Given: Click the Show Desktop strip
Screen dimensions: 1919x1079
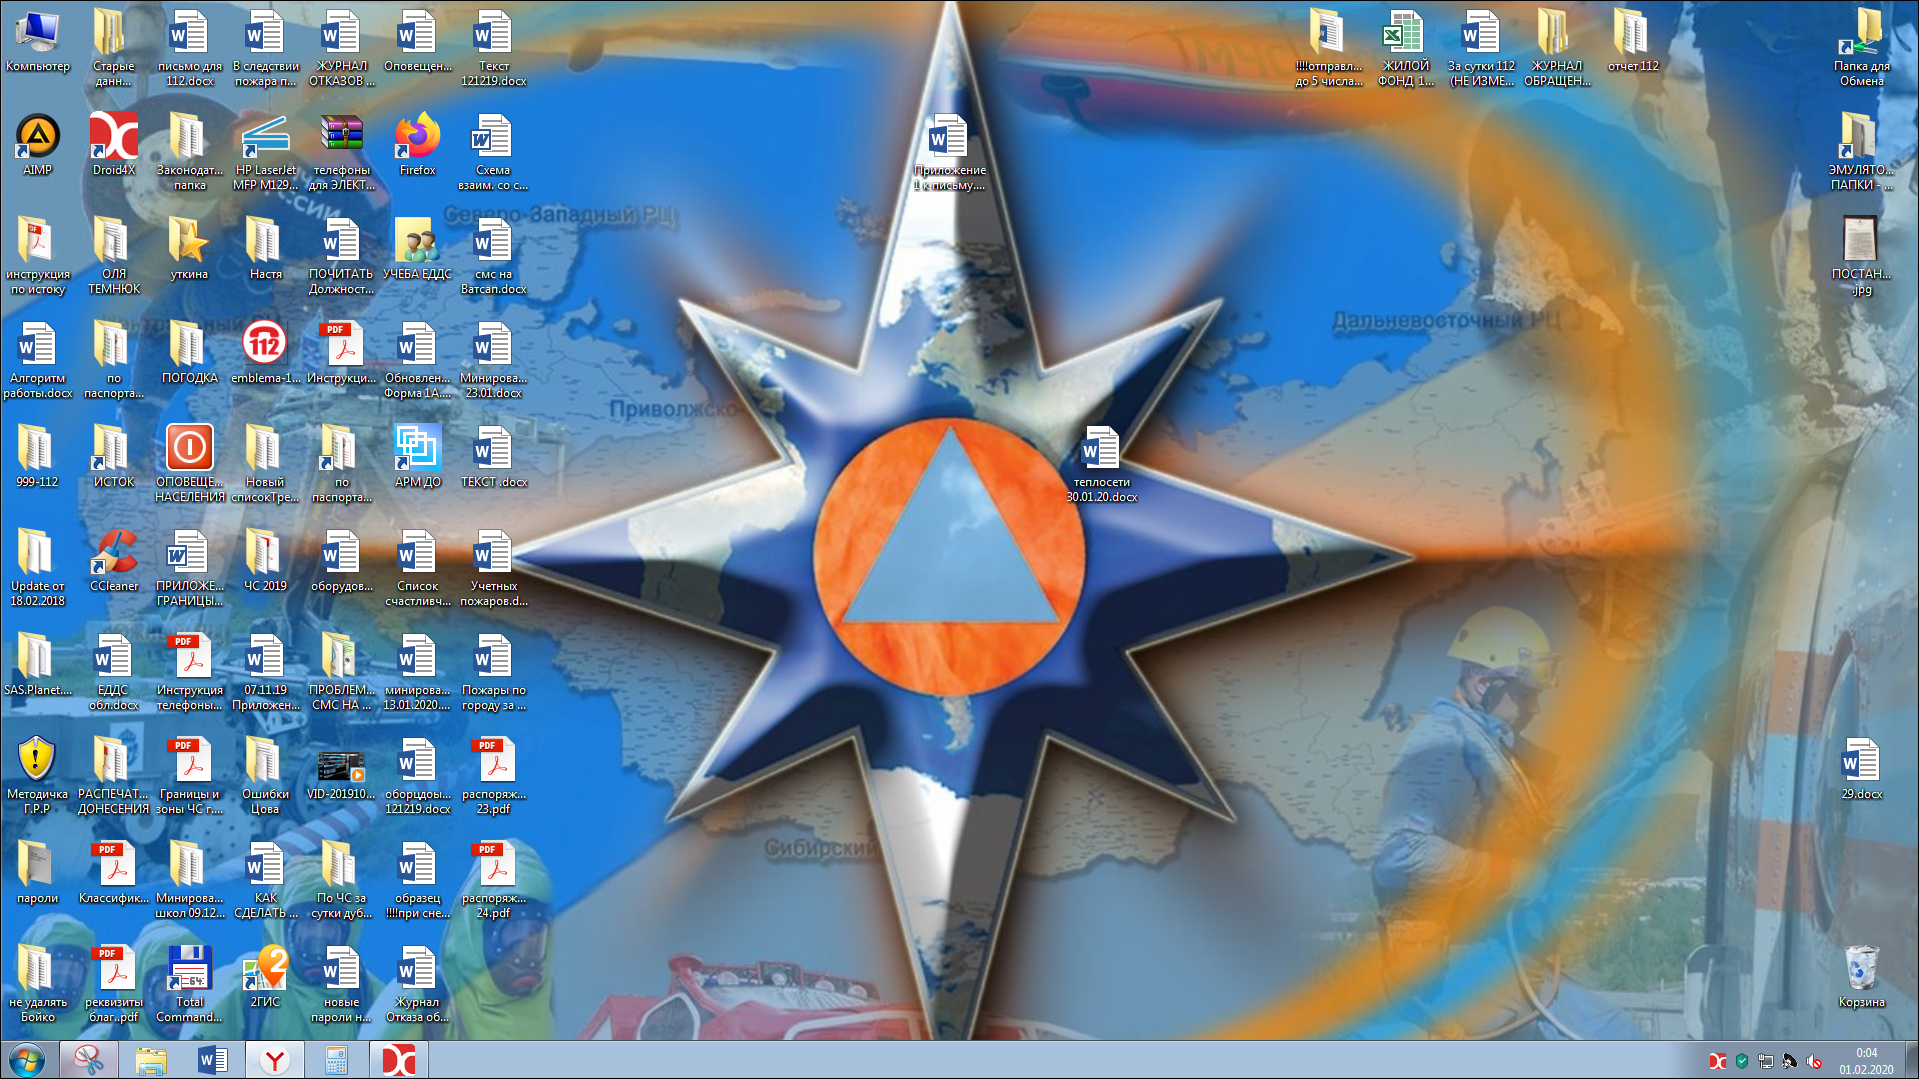Looking at the screenshot, I should [x=1911, y=1060].
